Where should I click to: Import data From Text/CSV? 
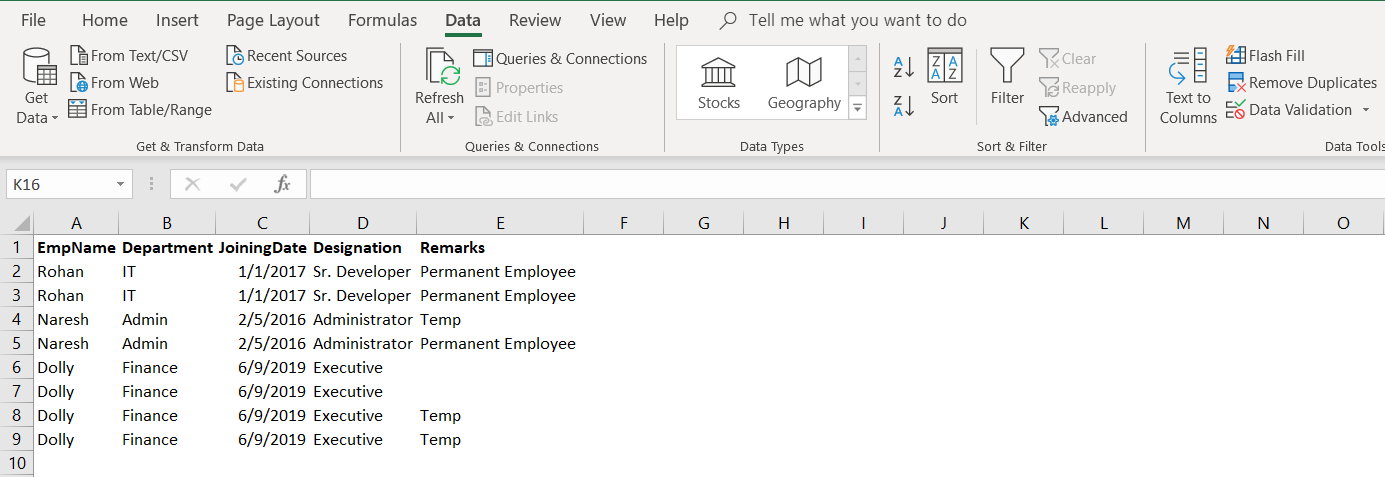coord(129,56)
